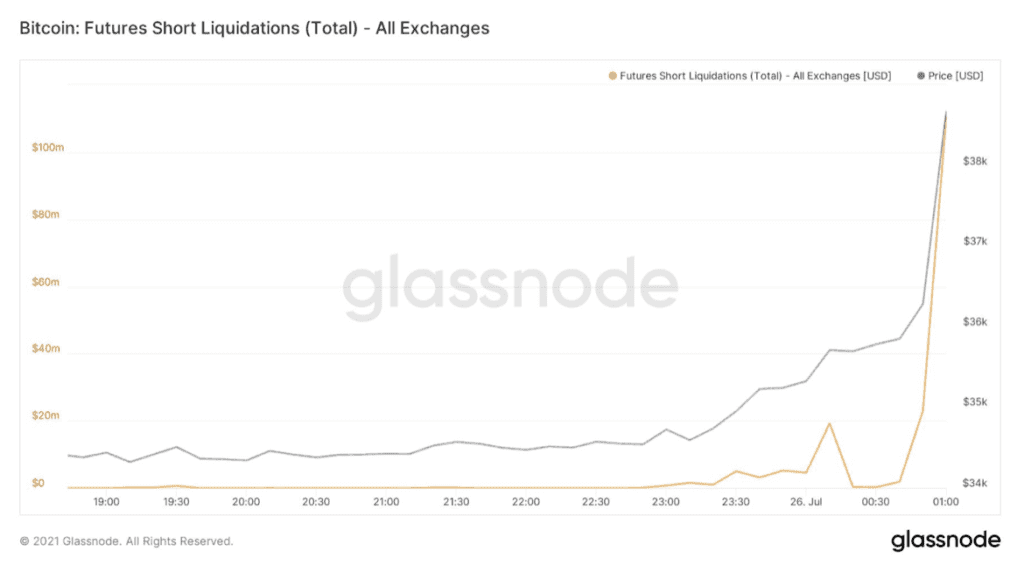Screen dimensions: 1024x572
Task: Click the central glassnode watermark
Action: pyautogui.click(x=510, y=287)
